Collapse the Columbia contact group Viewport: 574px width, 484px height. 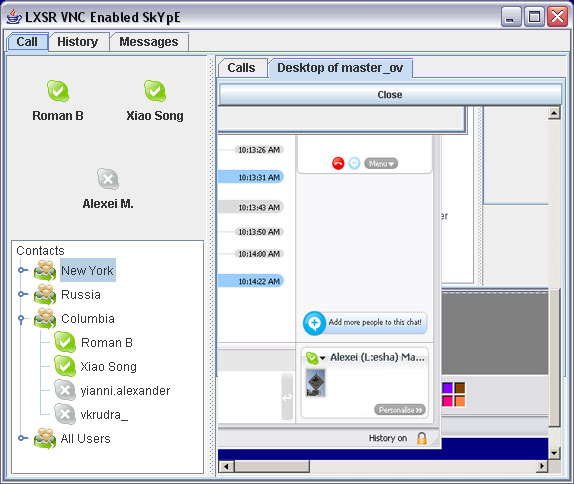[21, 319]
